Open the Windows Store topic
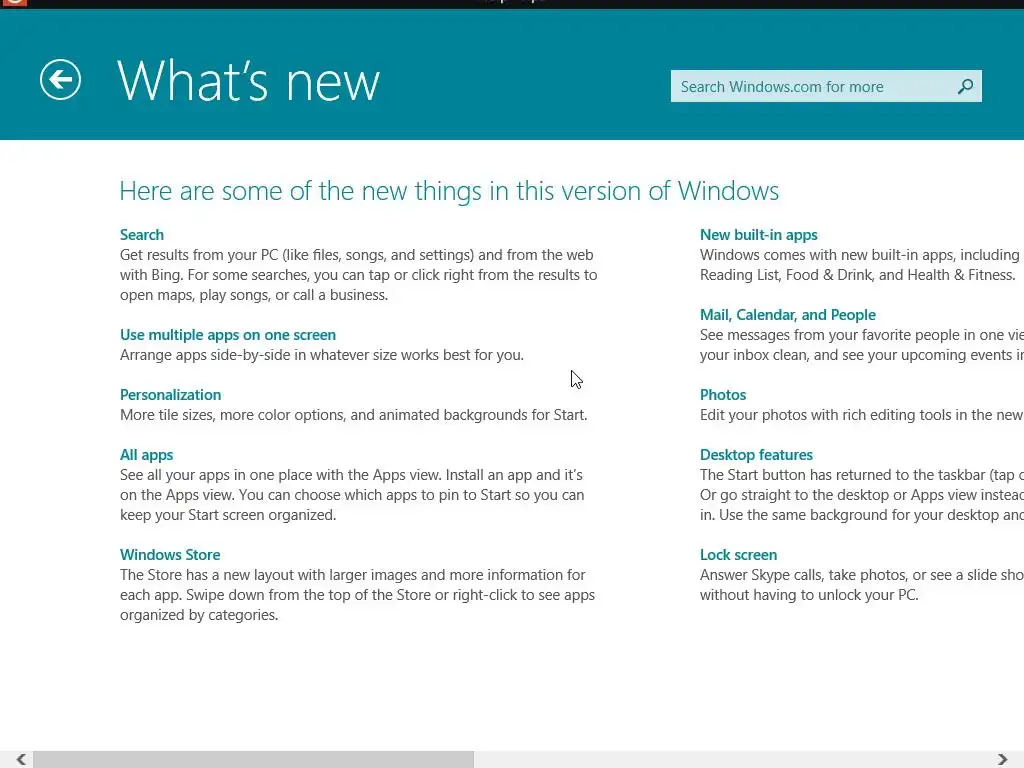This screenshot has width=1024, height=768. tap(170, 554)
